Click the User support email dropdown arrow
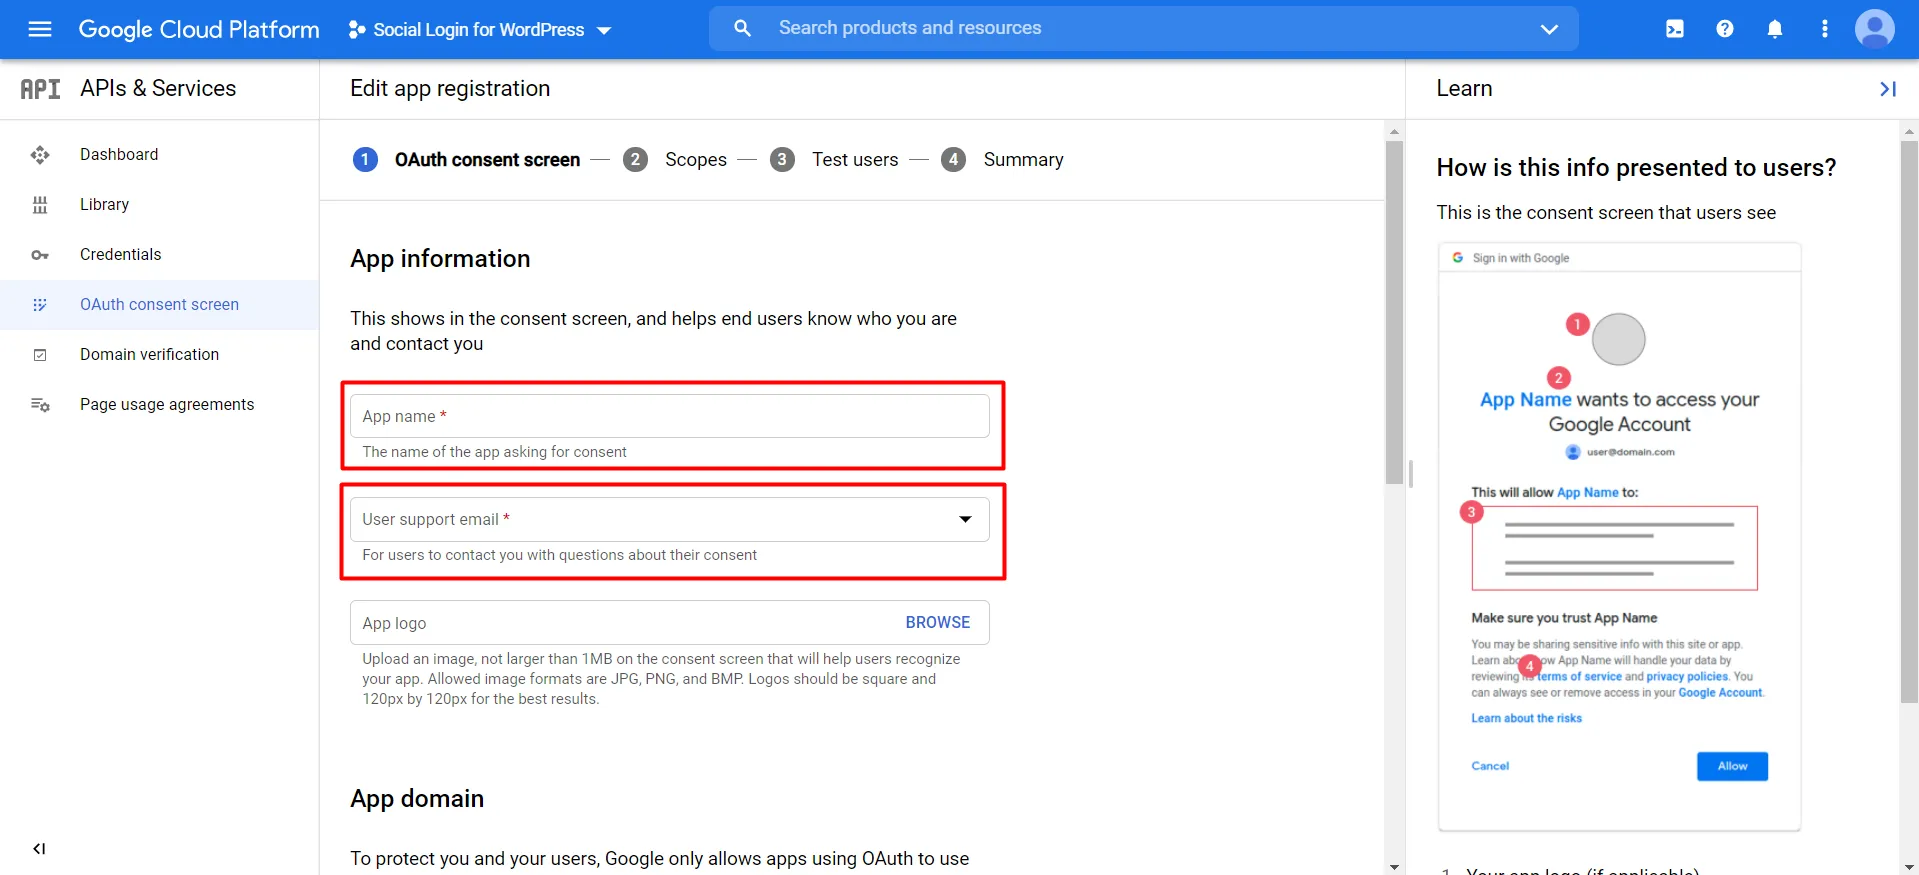Image resolution: width=1919 pixels, height=875 pixels. 965,519
